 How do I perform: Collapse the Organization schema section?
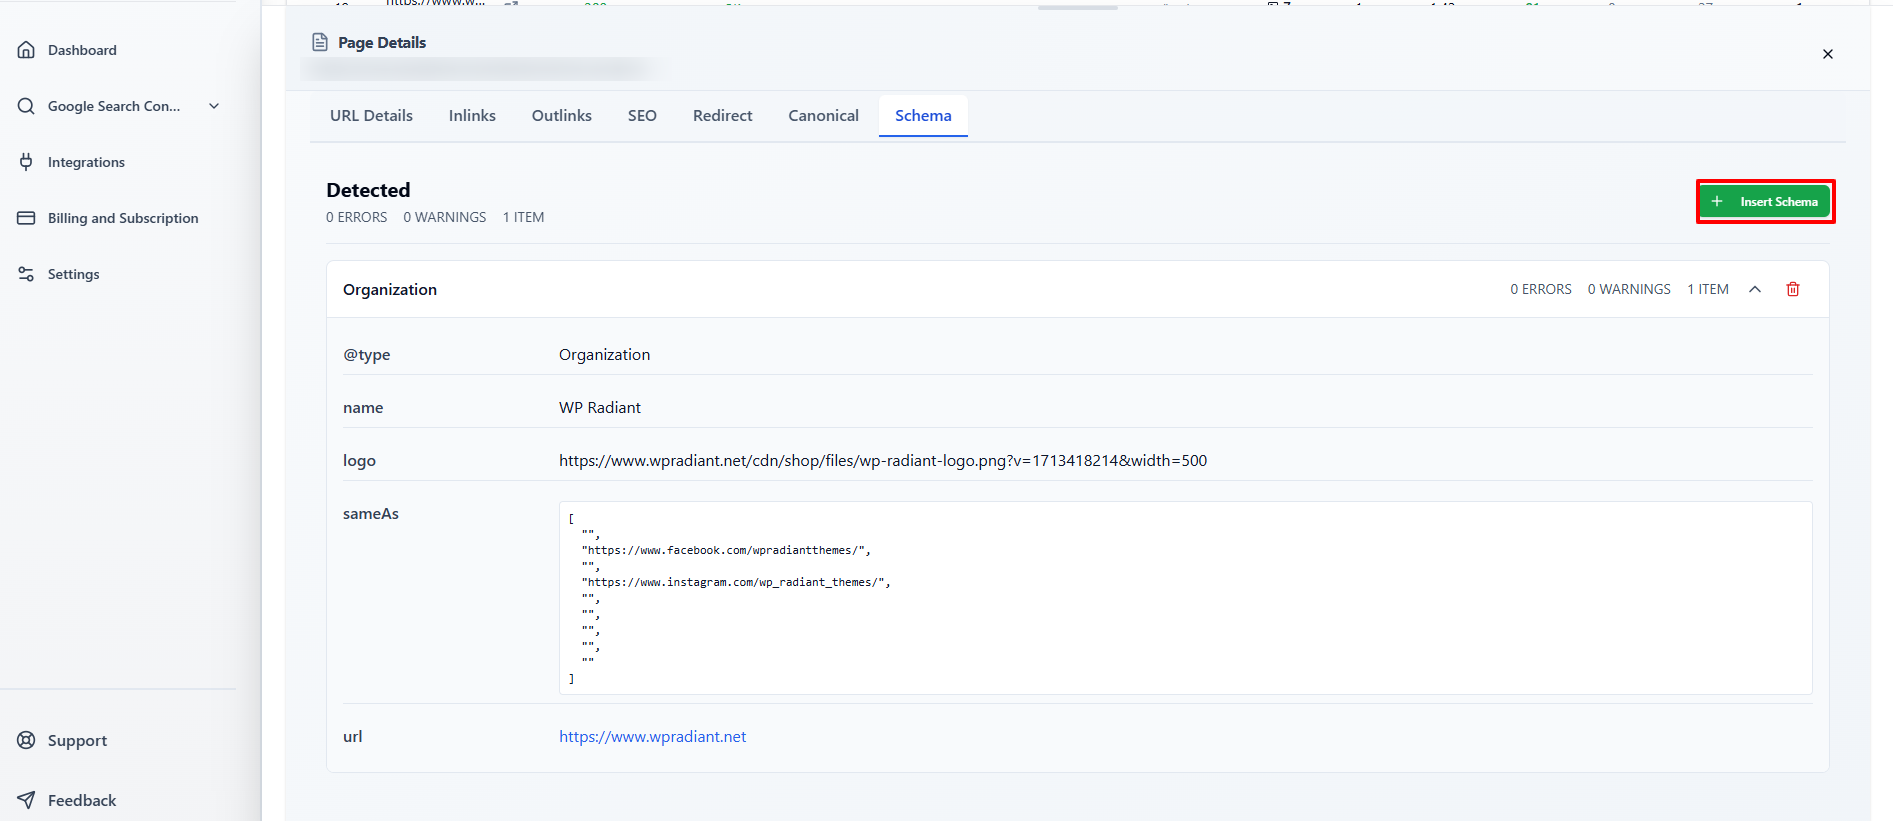point(1755,289)
